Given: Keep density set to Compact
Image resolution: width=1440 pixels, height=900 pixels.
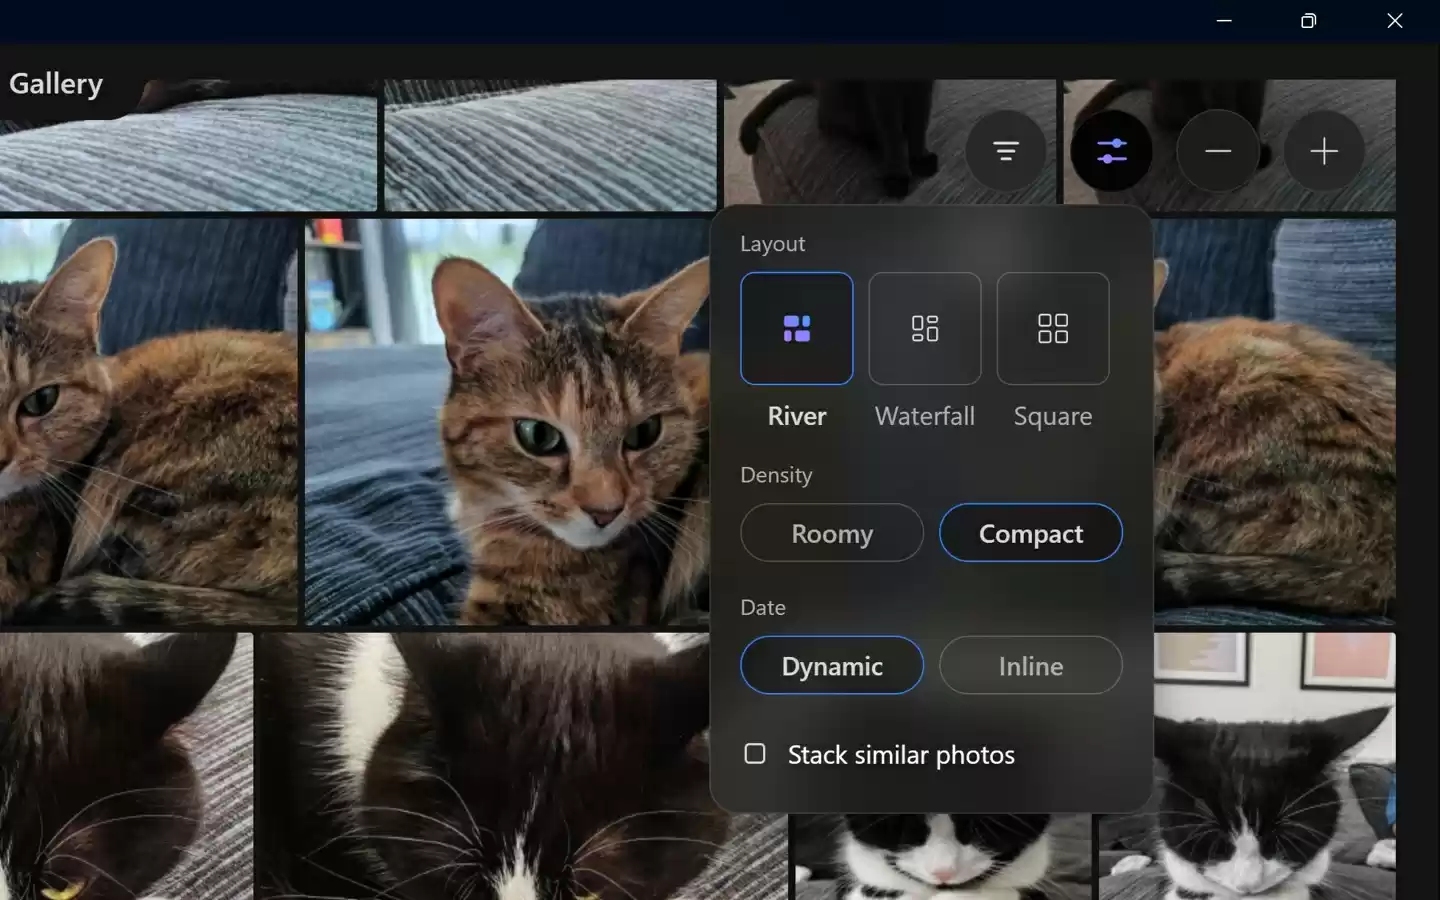Looking at the screenshot, I should click(1030, 533).
